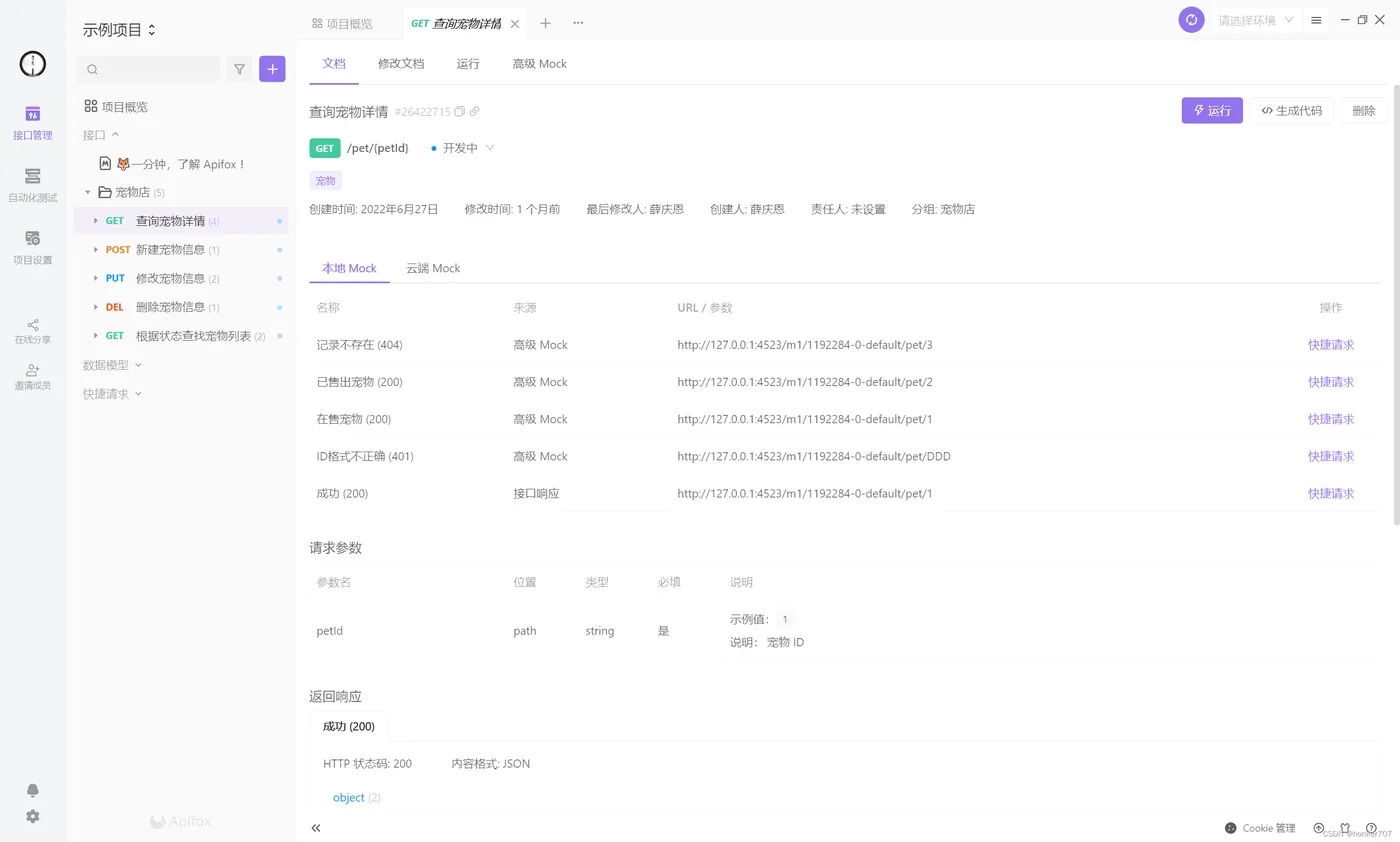Open help via the question mark icon
This screenshot has height=842, width=1400.
point(1371,828)
